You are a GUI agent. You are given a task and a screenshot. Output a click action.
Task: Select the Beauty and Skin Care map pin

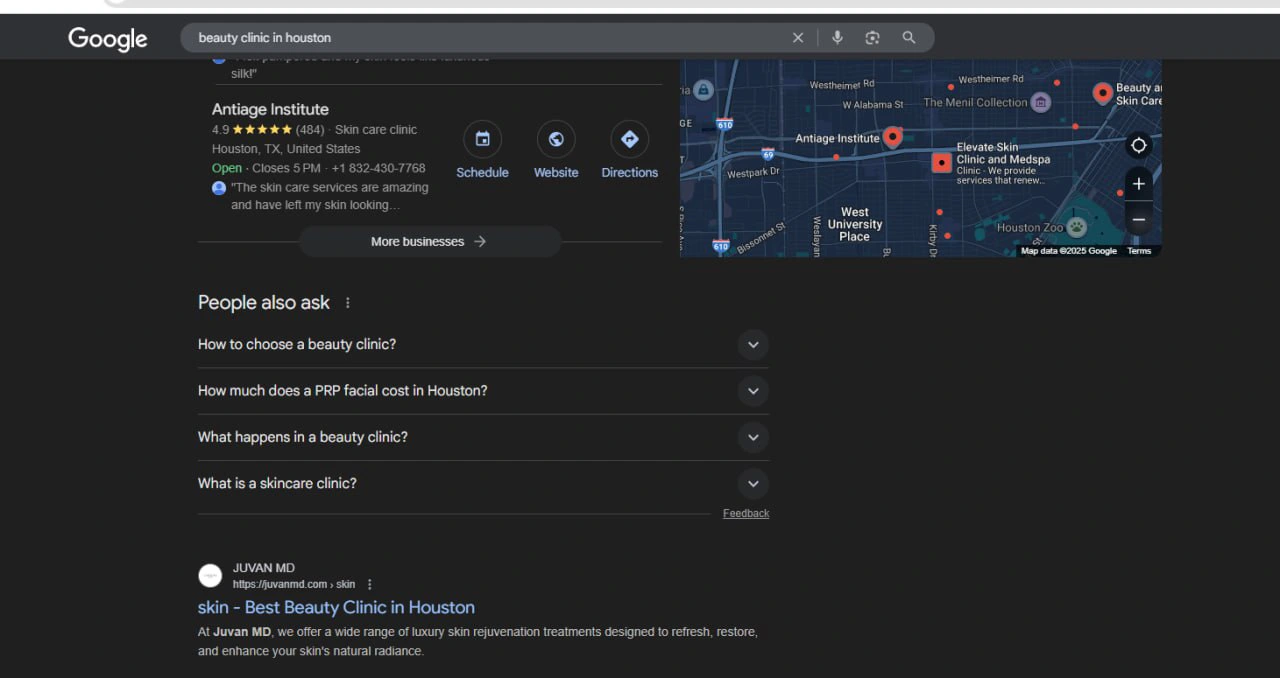1102,94
